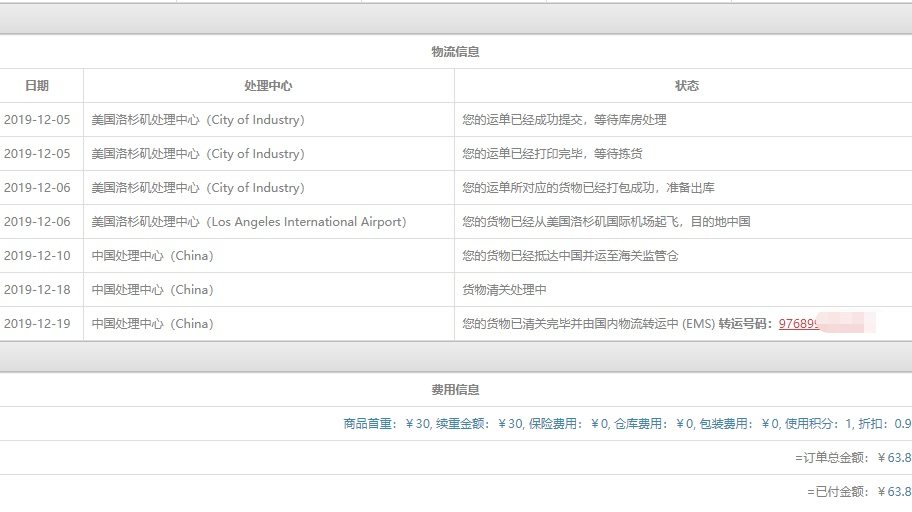Select the status 您的运单已经成功提交，等待库房处理
Image resolution: width=912 pixels, height=512 pixels.
point(564,120)
